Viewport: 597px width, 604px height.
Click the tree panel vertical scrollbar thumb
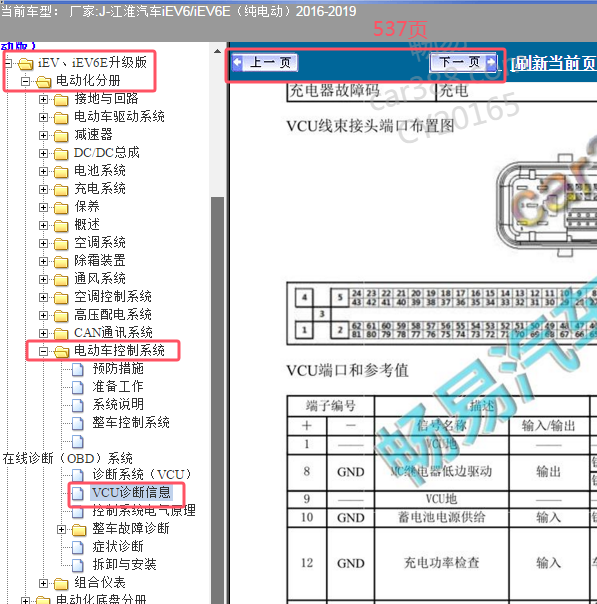click(217, 401)
